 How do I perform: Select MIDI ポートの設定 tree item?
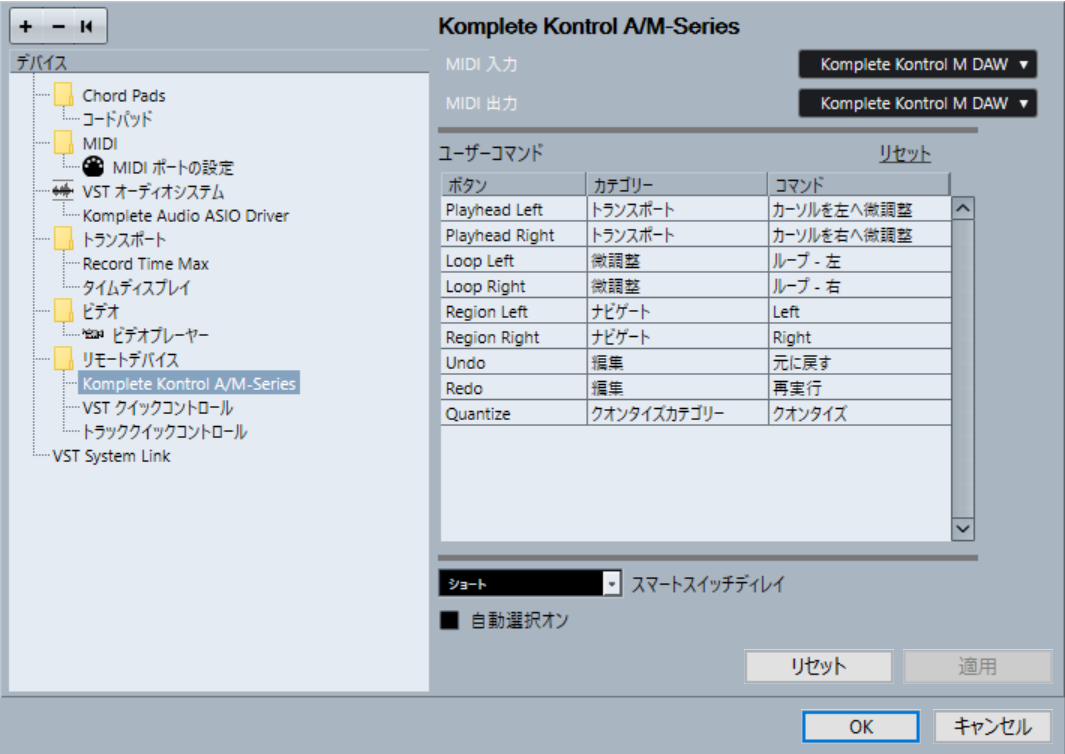click(x=173, y=167)
